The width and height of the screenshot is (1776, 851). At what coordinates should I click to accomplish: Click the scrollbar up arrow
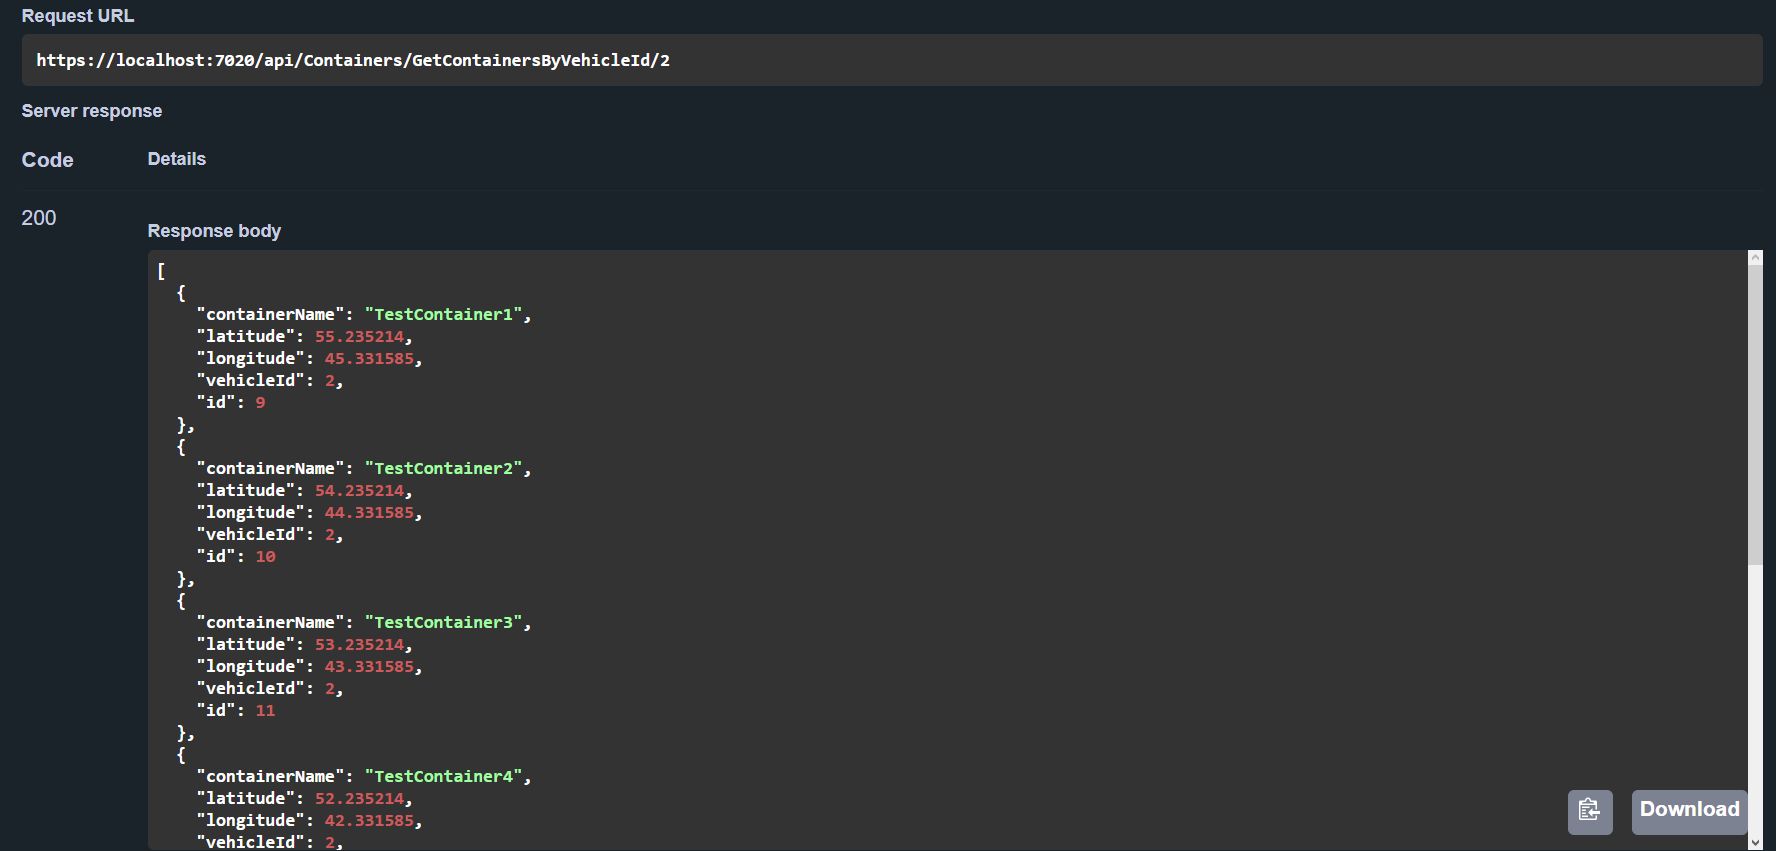(x=1755, y=258)
